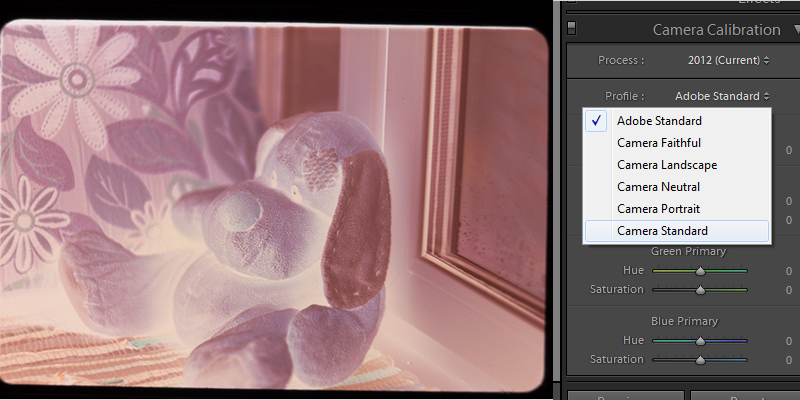The width and height of the screenshot is (800, 400).
Task: Click the Blue Primary Saturation value field
Action: point(789,360)
